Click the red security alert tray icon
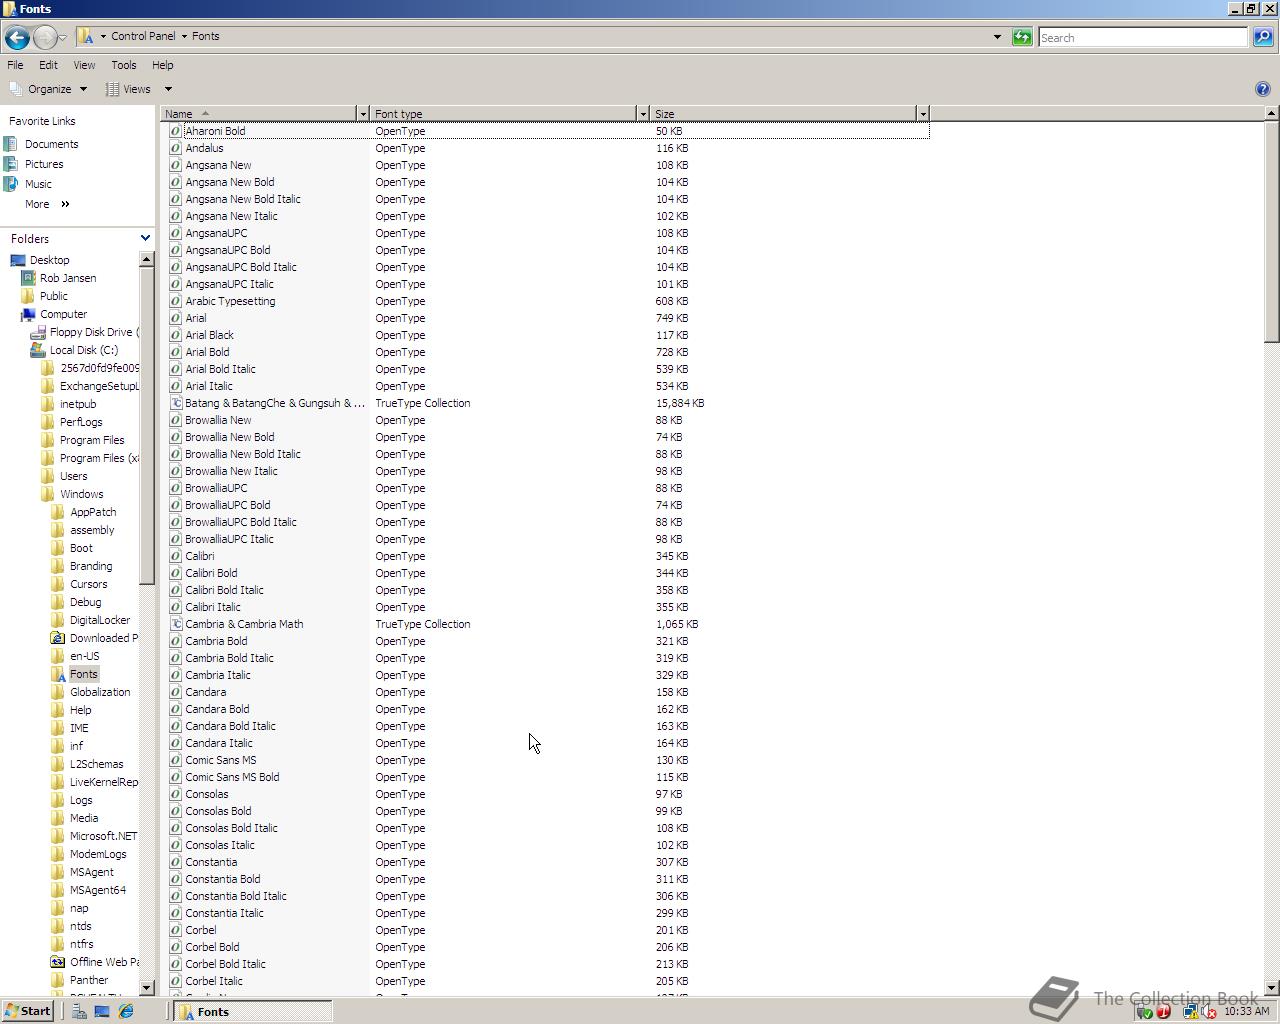 (1164, 1011)
